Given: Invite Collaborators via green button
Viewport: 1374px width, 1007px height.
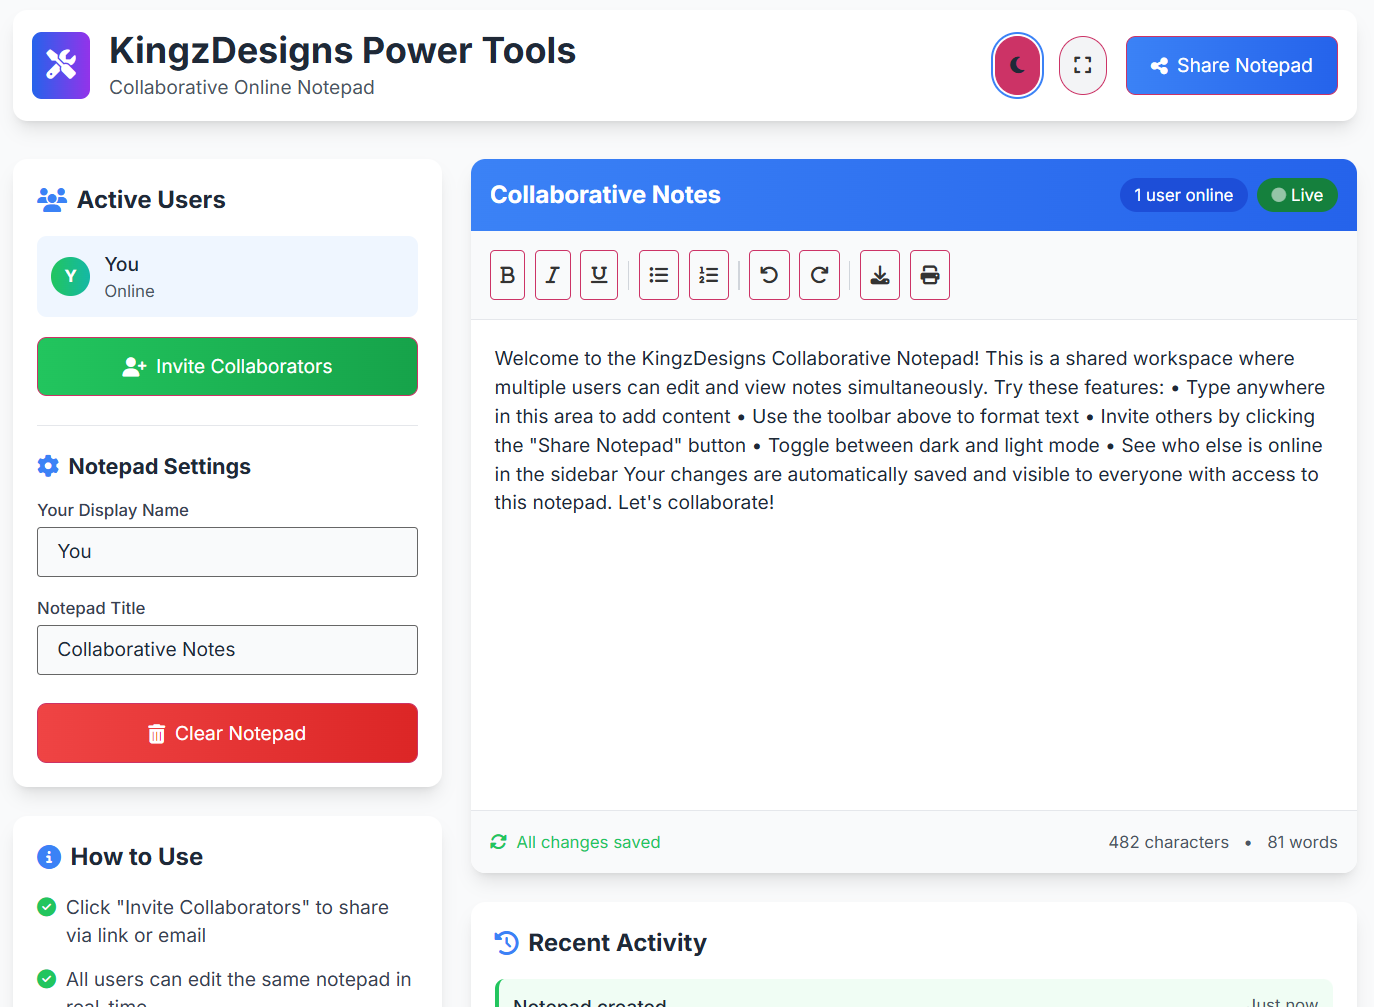Looking at the screenshot, I should (x=227, y=366).
